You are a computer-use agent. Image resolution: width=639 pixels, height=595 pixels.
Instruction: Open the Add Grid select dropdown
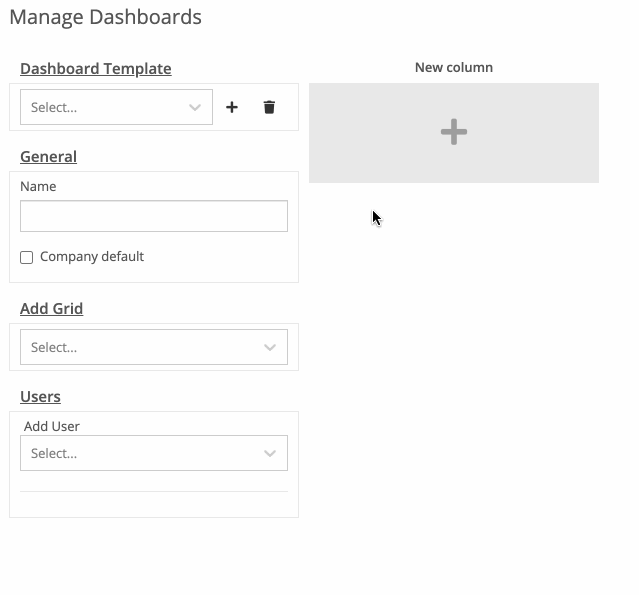pyautogui.click(x=154, y=347)
